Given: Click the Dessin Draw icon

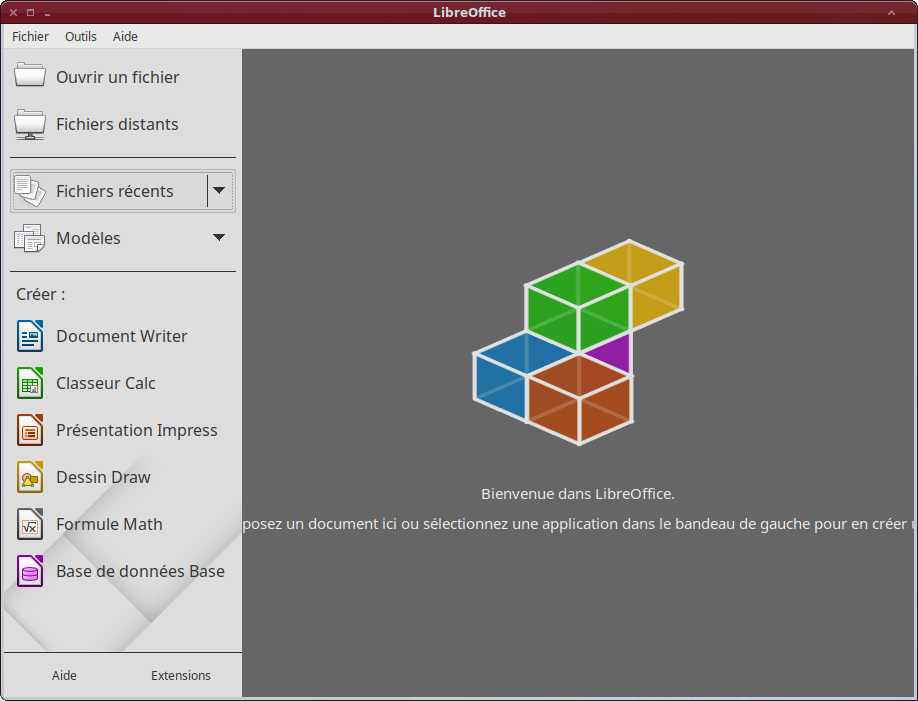Looking at the screenshot, I should click(x=30, y=477).
